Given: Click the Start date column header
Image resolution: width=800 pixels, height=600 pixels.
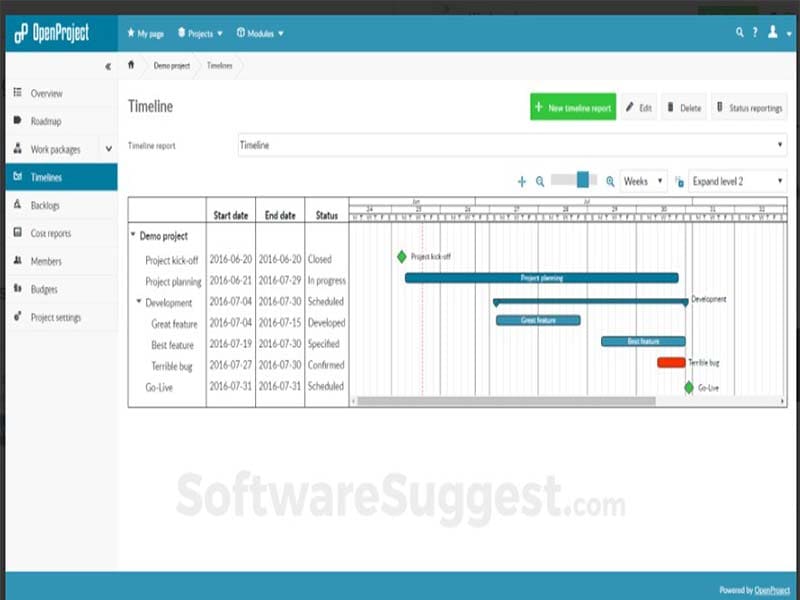Looking at the screenshot, I should tap(231, 215).
